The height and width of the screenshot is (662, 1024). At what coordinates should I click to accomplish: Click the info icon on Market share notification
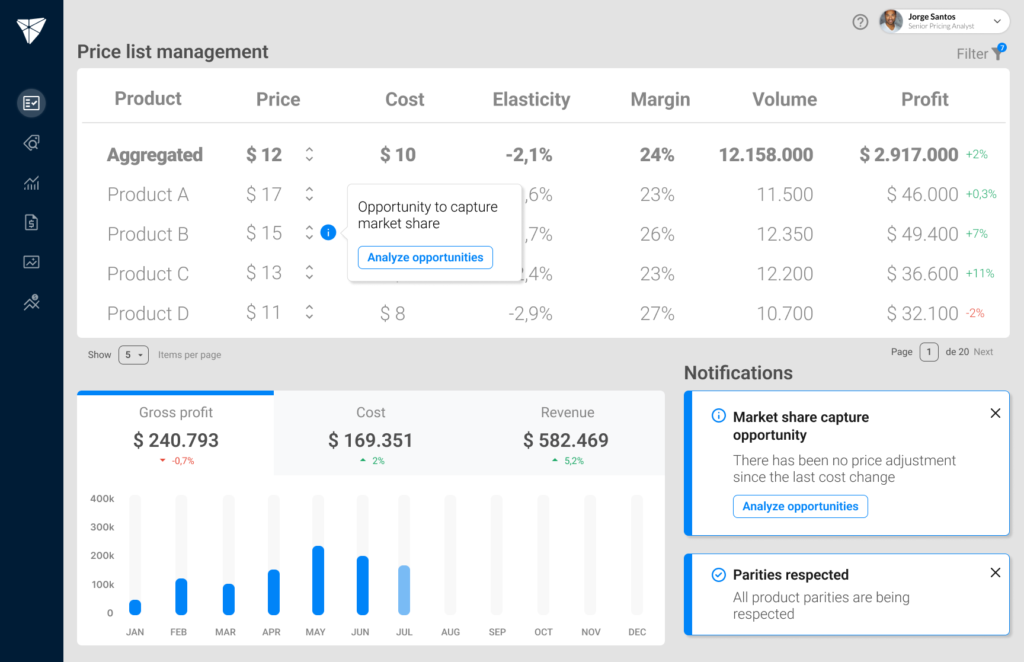coord(718,416)
